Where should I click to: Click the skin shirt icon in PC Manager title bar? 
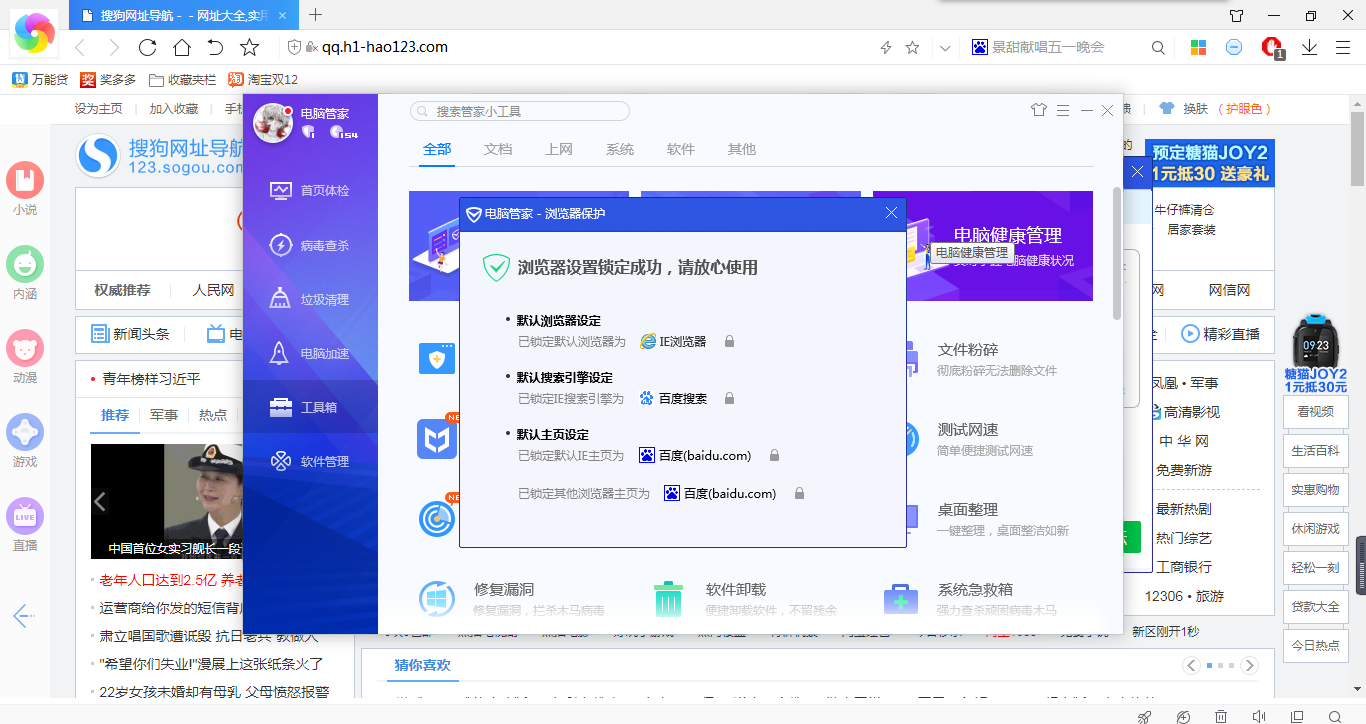[x=1039, y=111]
